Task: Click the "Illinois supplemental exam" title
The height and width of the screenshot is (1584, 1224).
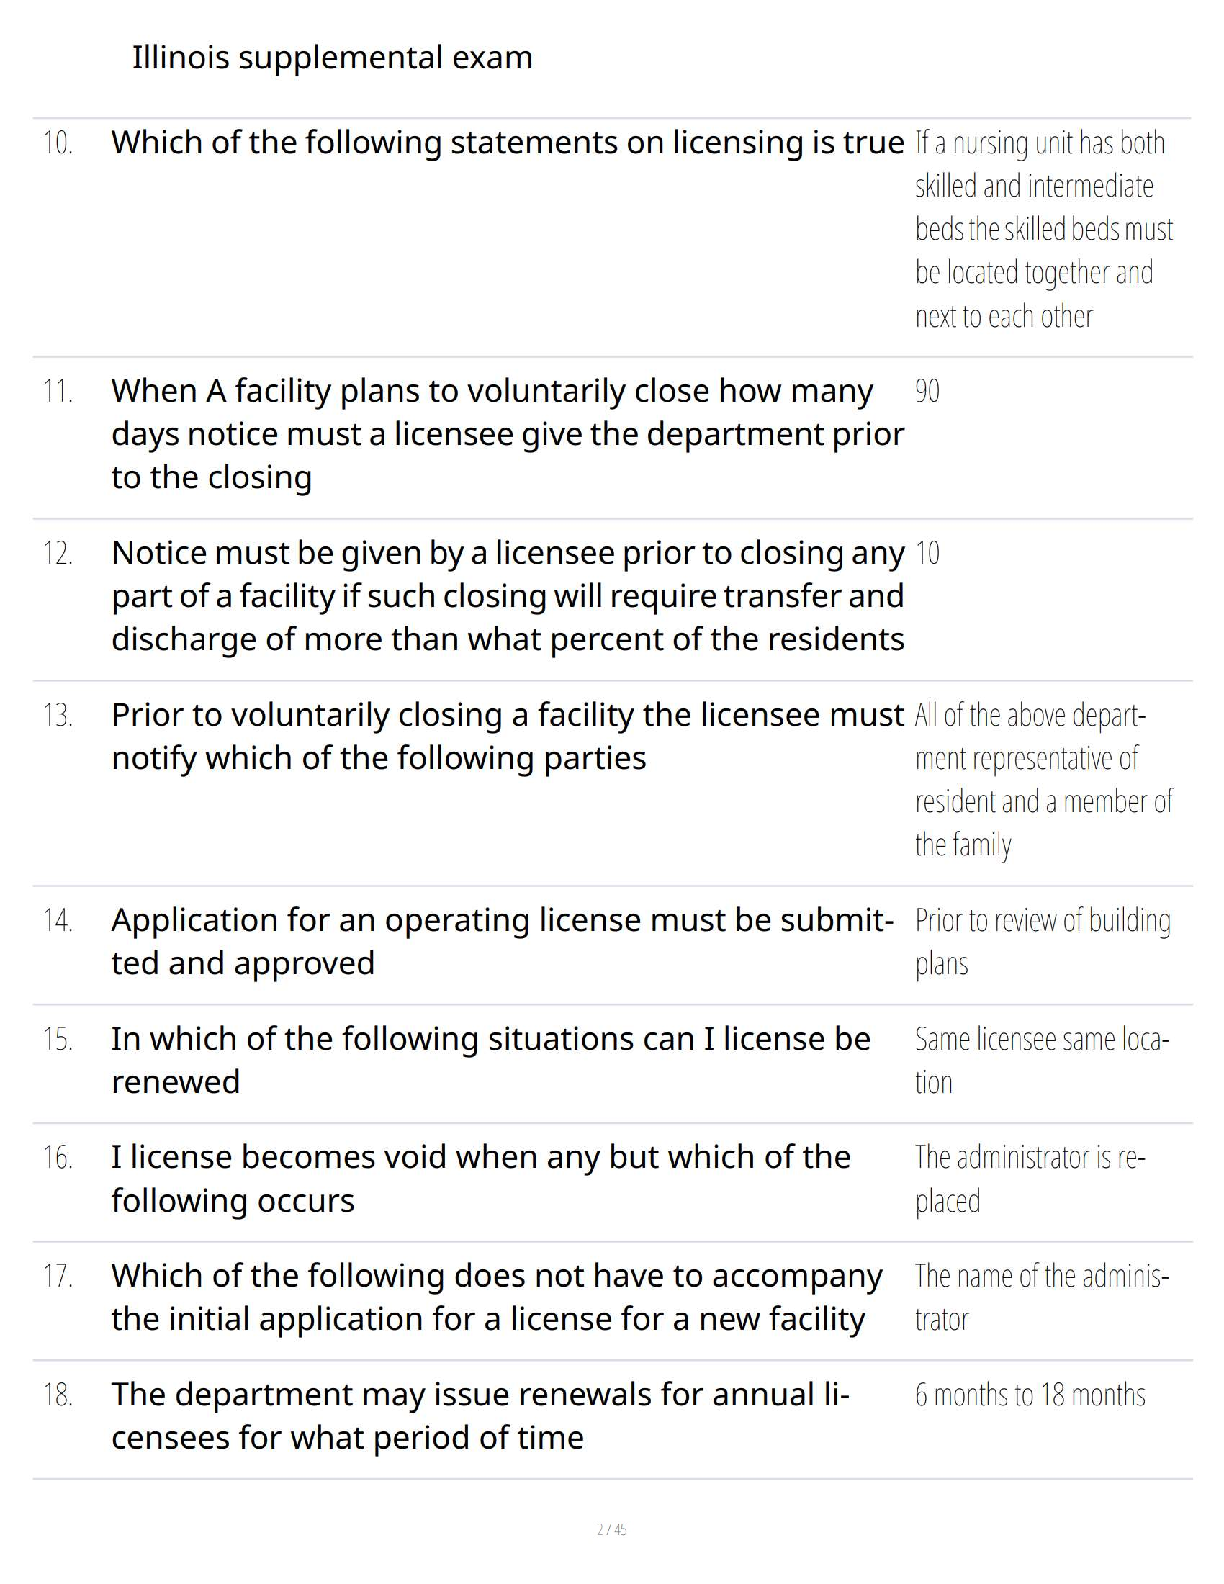Action: click(332, 58)
